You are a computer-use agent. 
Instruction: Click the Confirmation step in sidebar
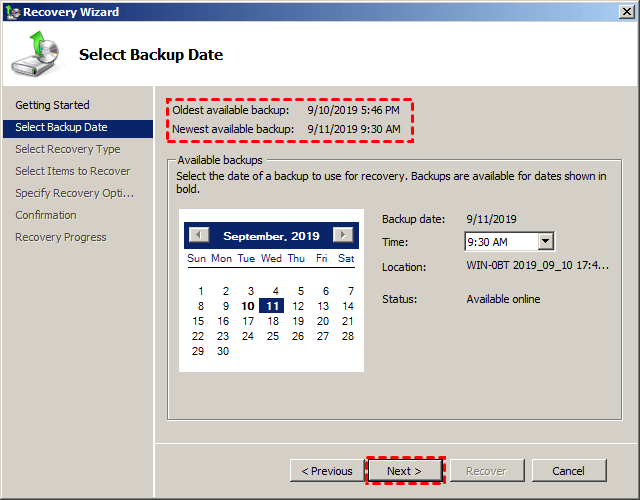[x=45, y=215]
